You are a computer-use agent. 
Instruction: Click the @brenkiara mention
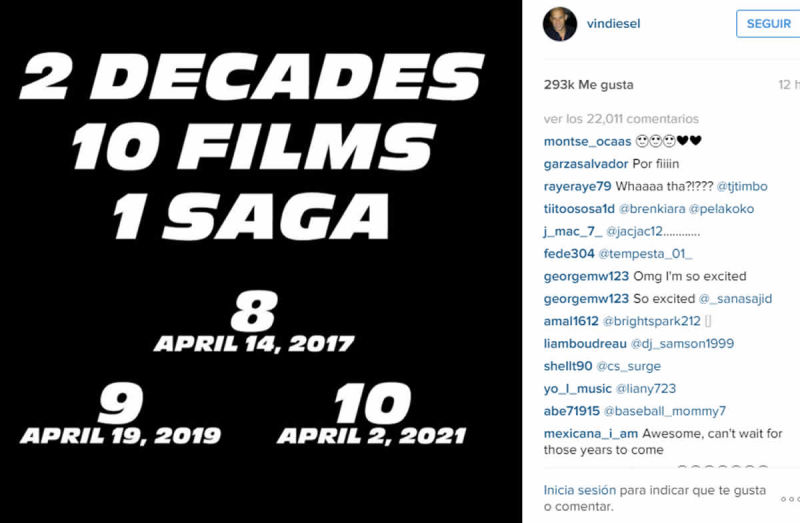pos(652,209)
